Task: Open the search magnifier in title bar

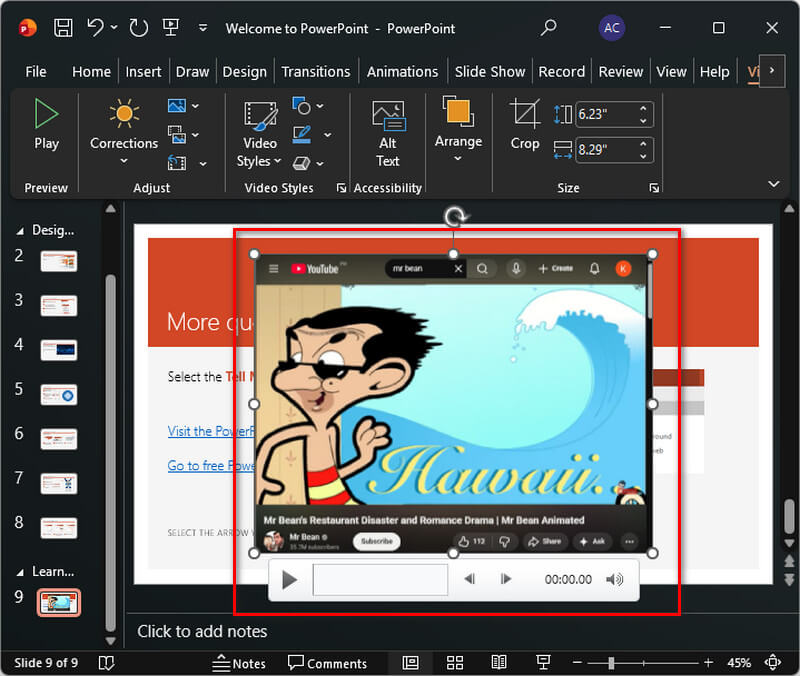Action: (x=548, y=28)
